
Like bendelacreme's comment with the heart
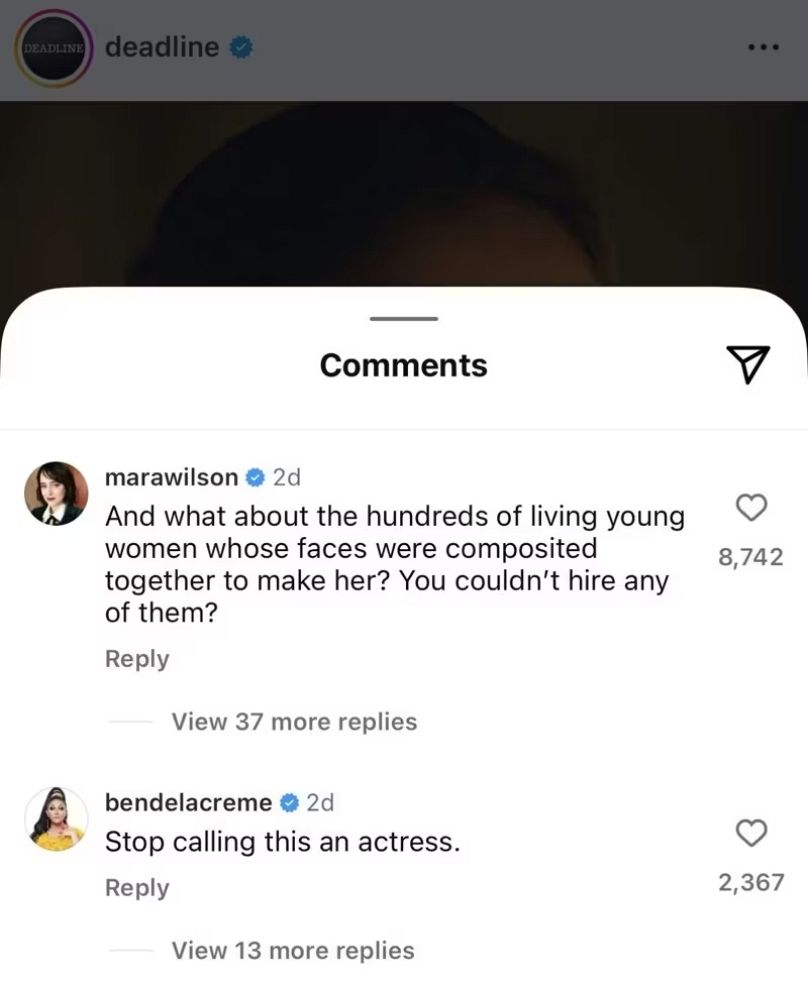pyautogui.click(x=751, y=831)
